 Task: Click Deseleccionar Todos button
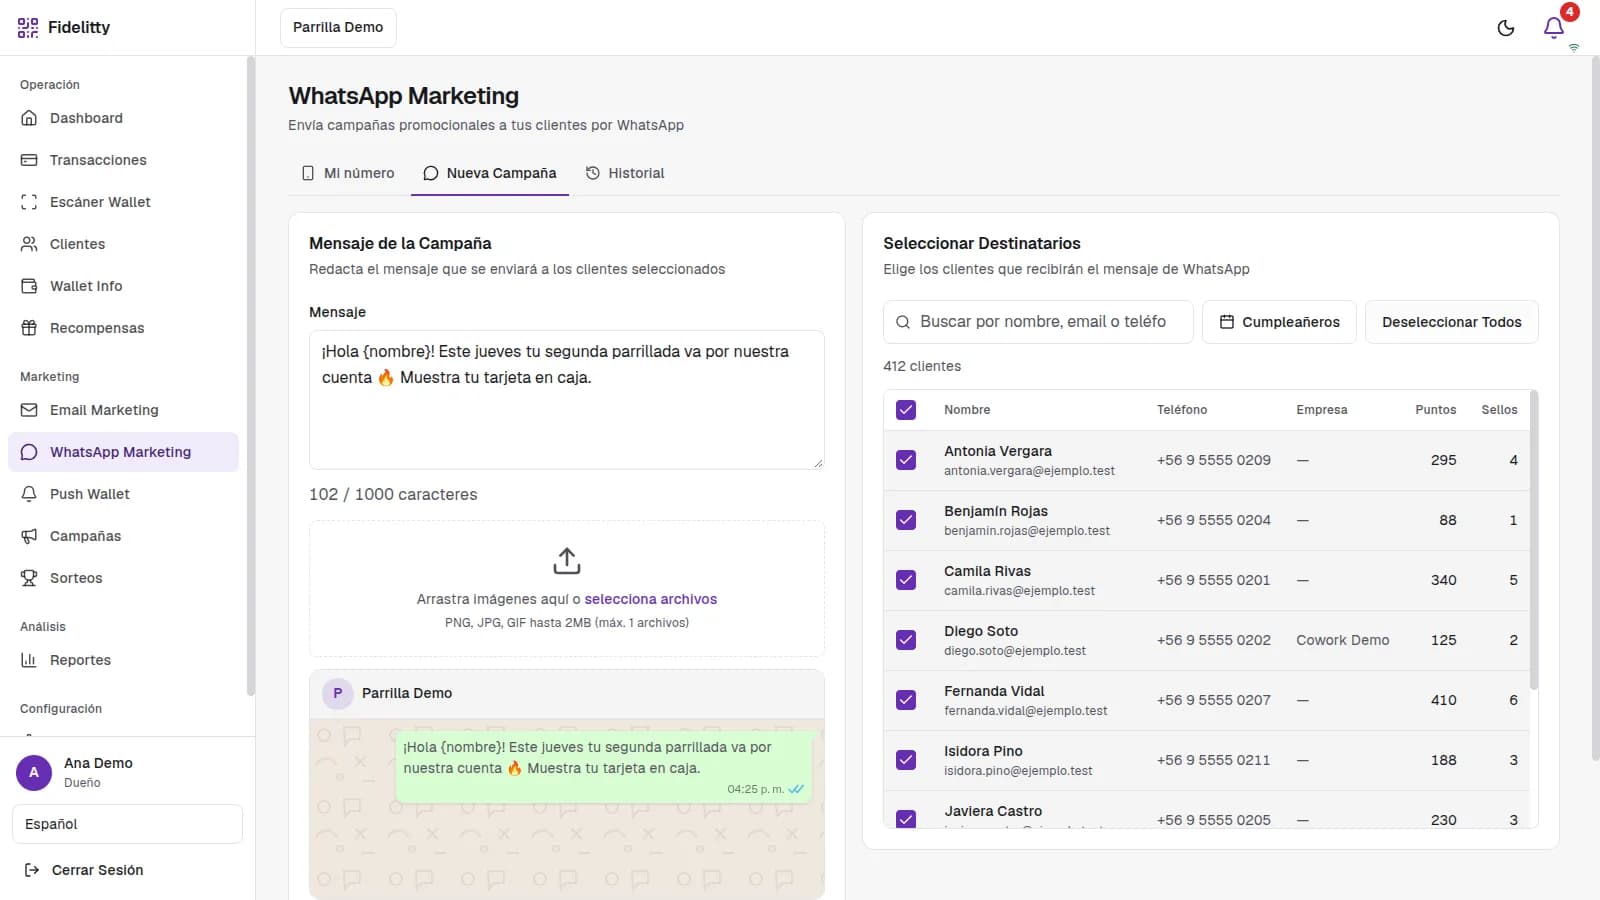1452,322
